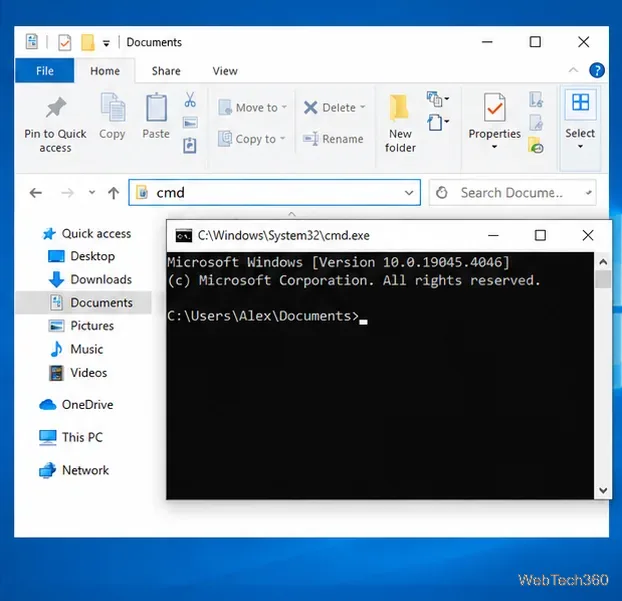This screenshot has height=601, width=622.
Task: Select Documents in navigation pane
Action: click(83, 303)
